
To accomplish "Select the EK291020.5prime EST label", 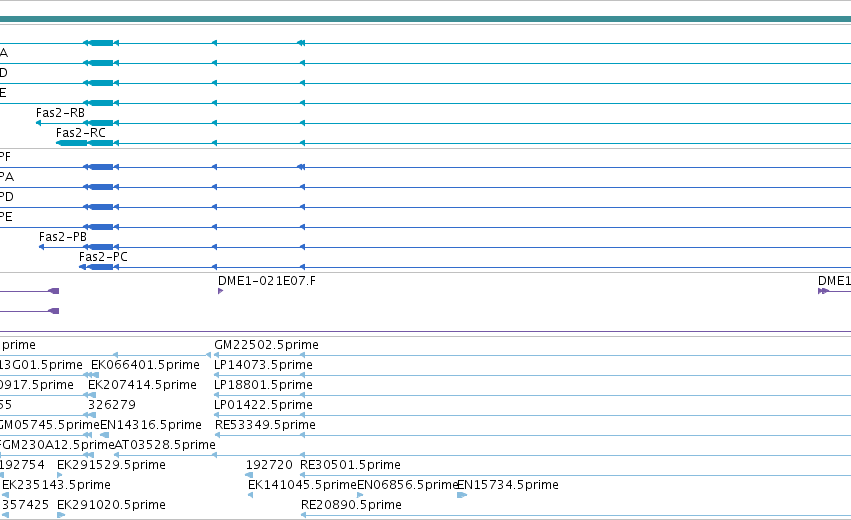I will (111, 505).
